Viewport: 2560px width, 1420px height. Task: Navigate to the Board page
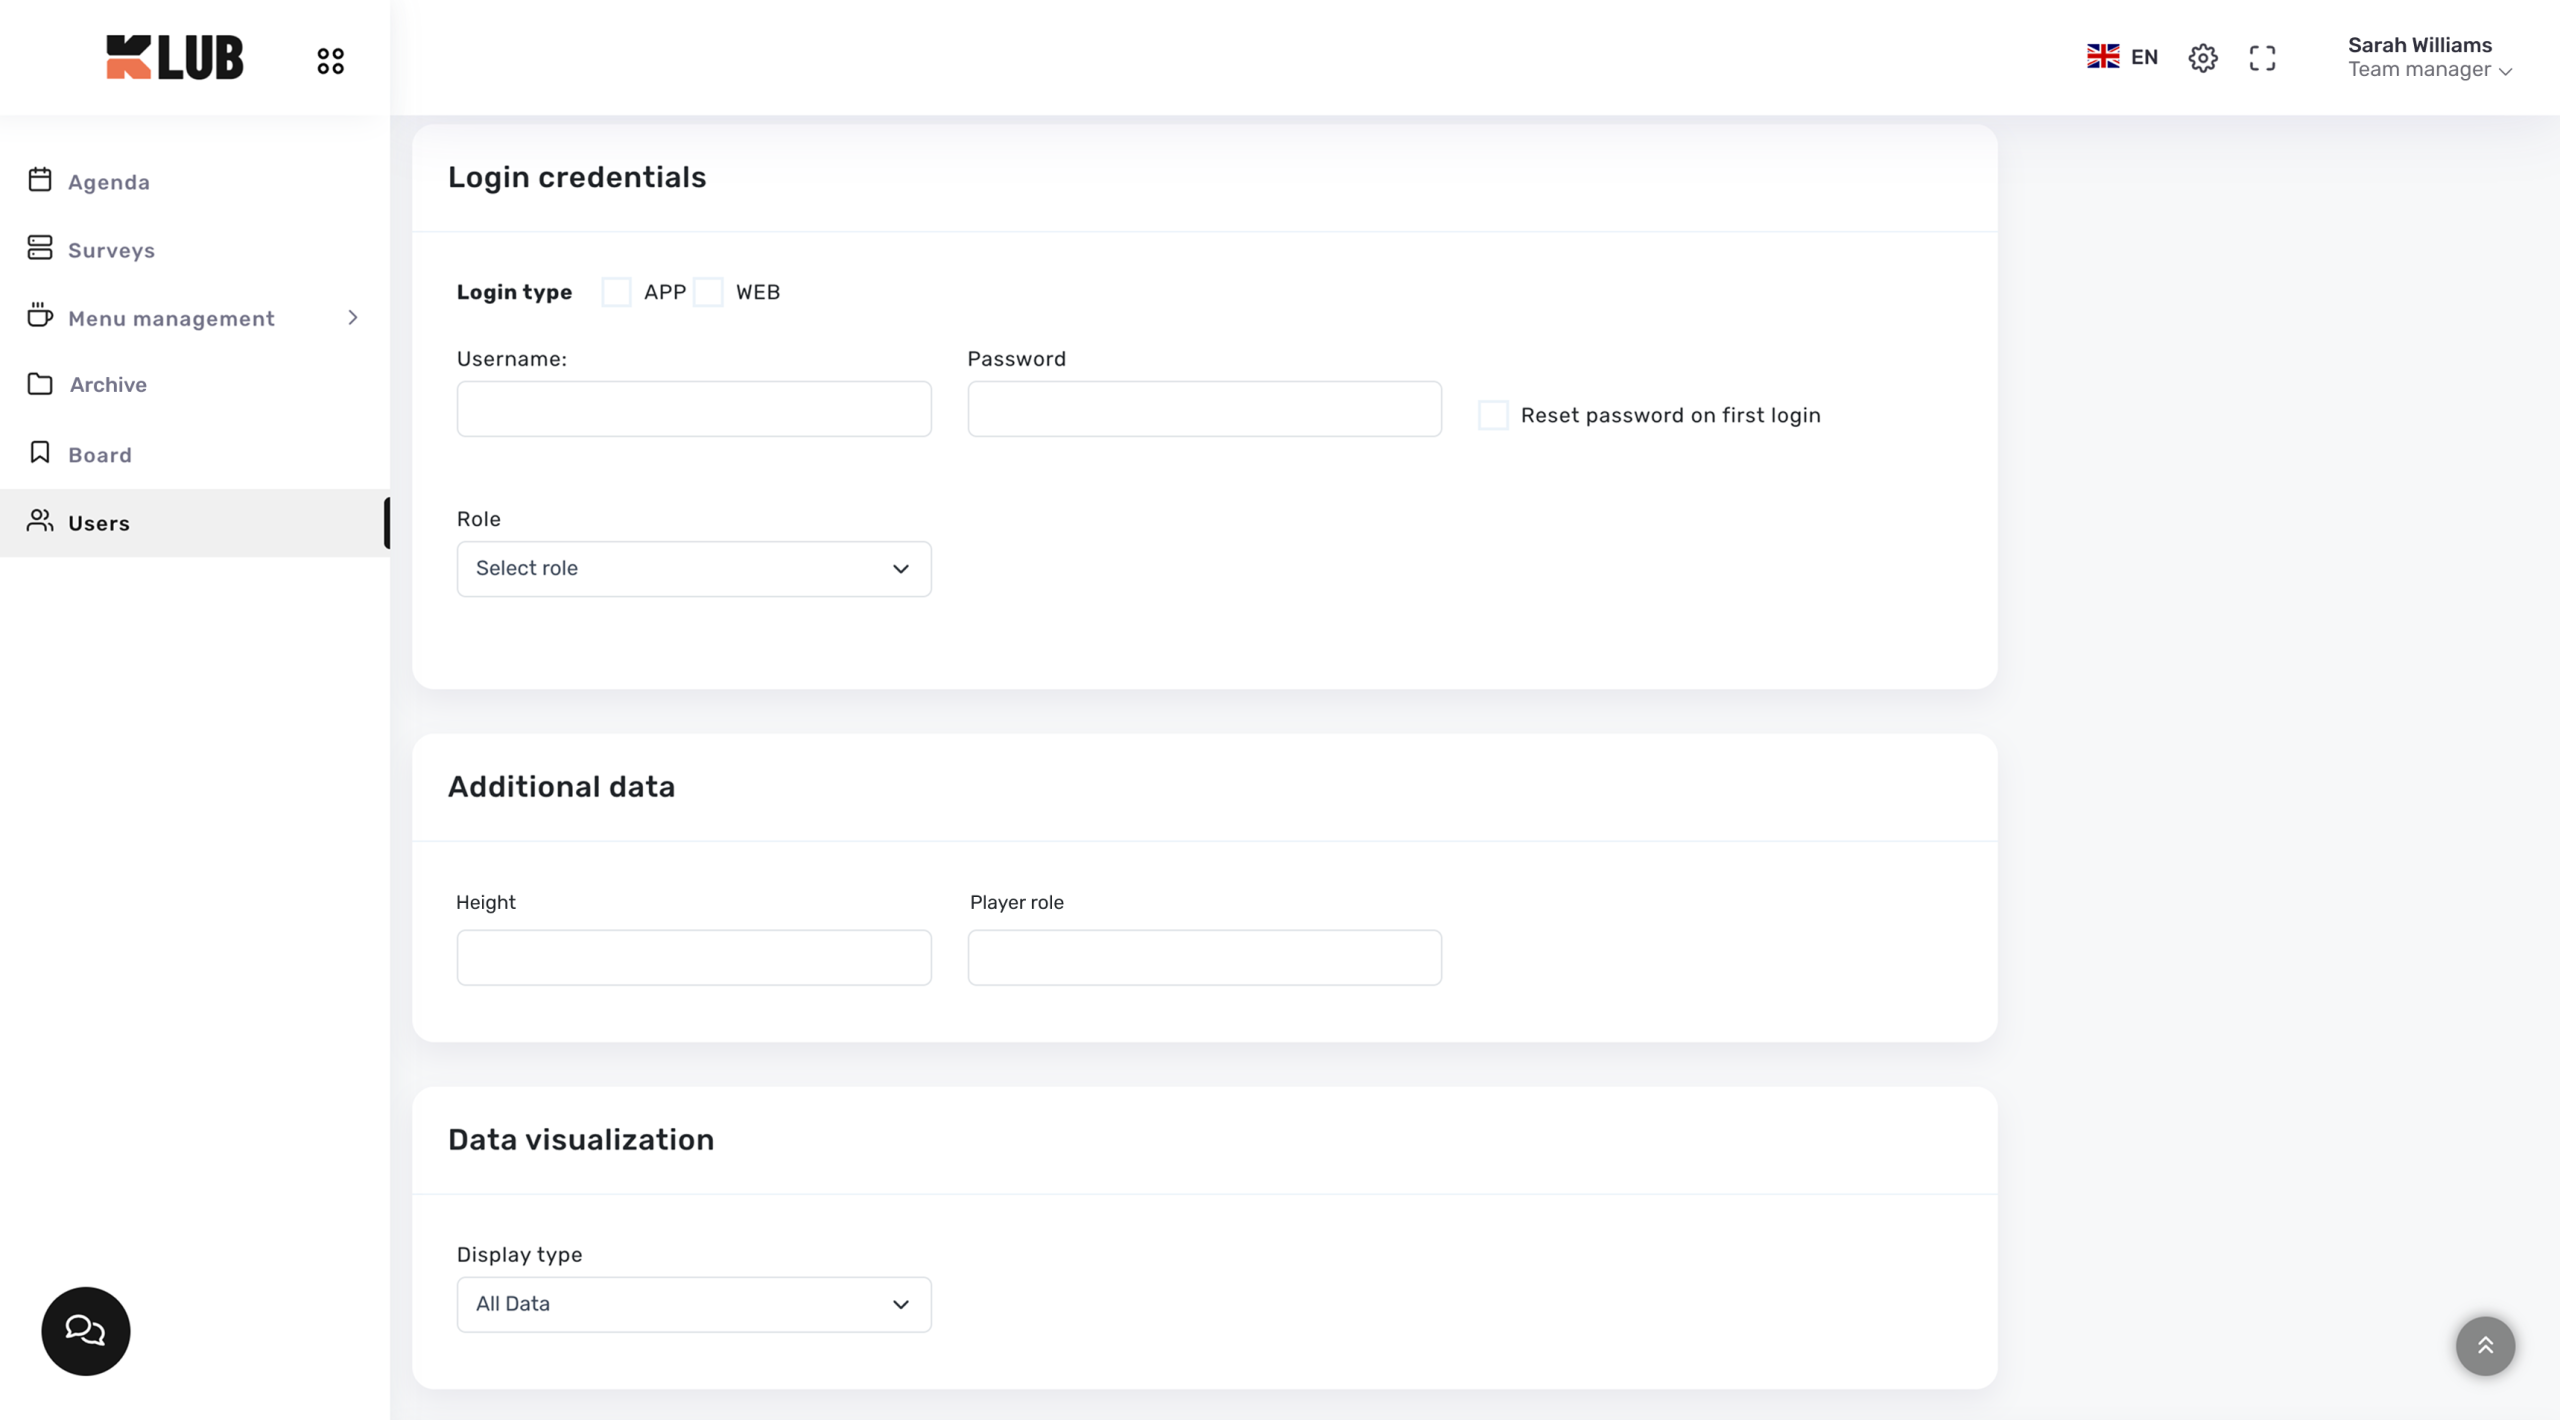tap(99, 455)
